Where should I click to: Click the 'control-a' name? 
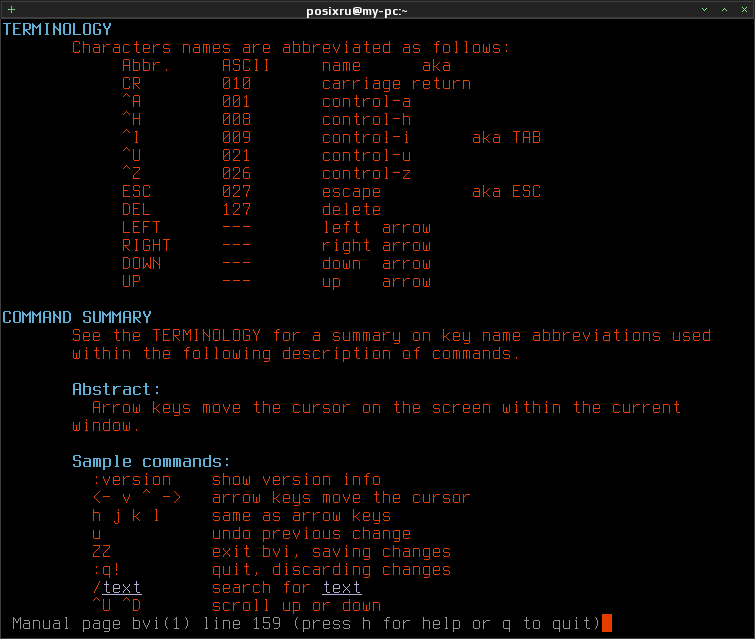(x=366, y=102)
